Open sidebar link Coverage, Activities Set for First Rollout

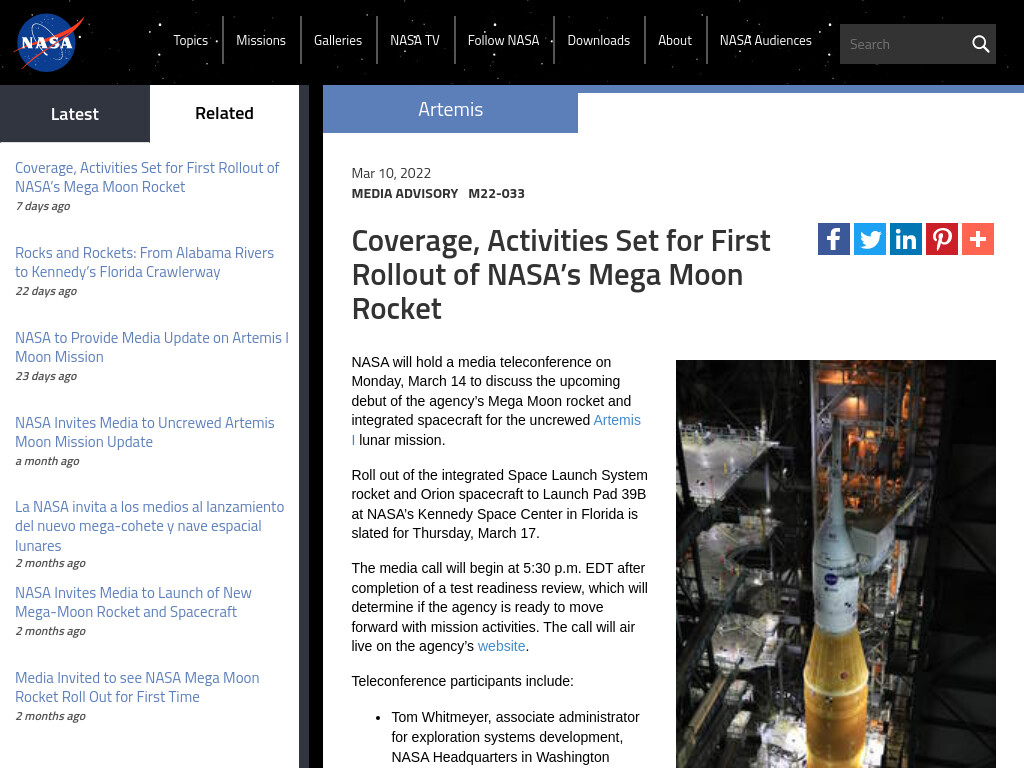147,177
